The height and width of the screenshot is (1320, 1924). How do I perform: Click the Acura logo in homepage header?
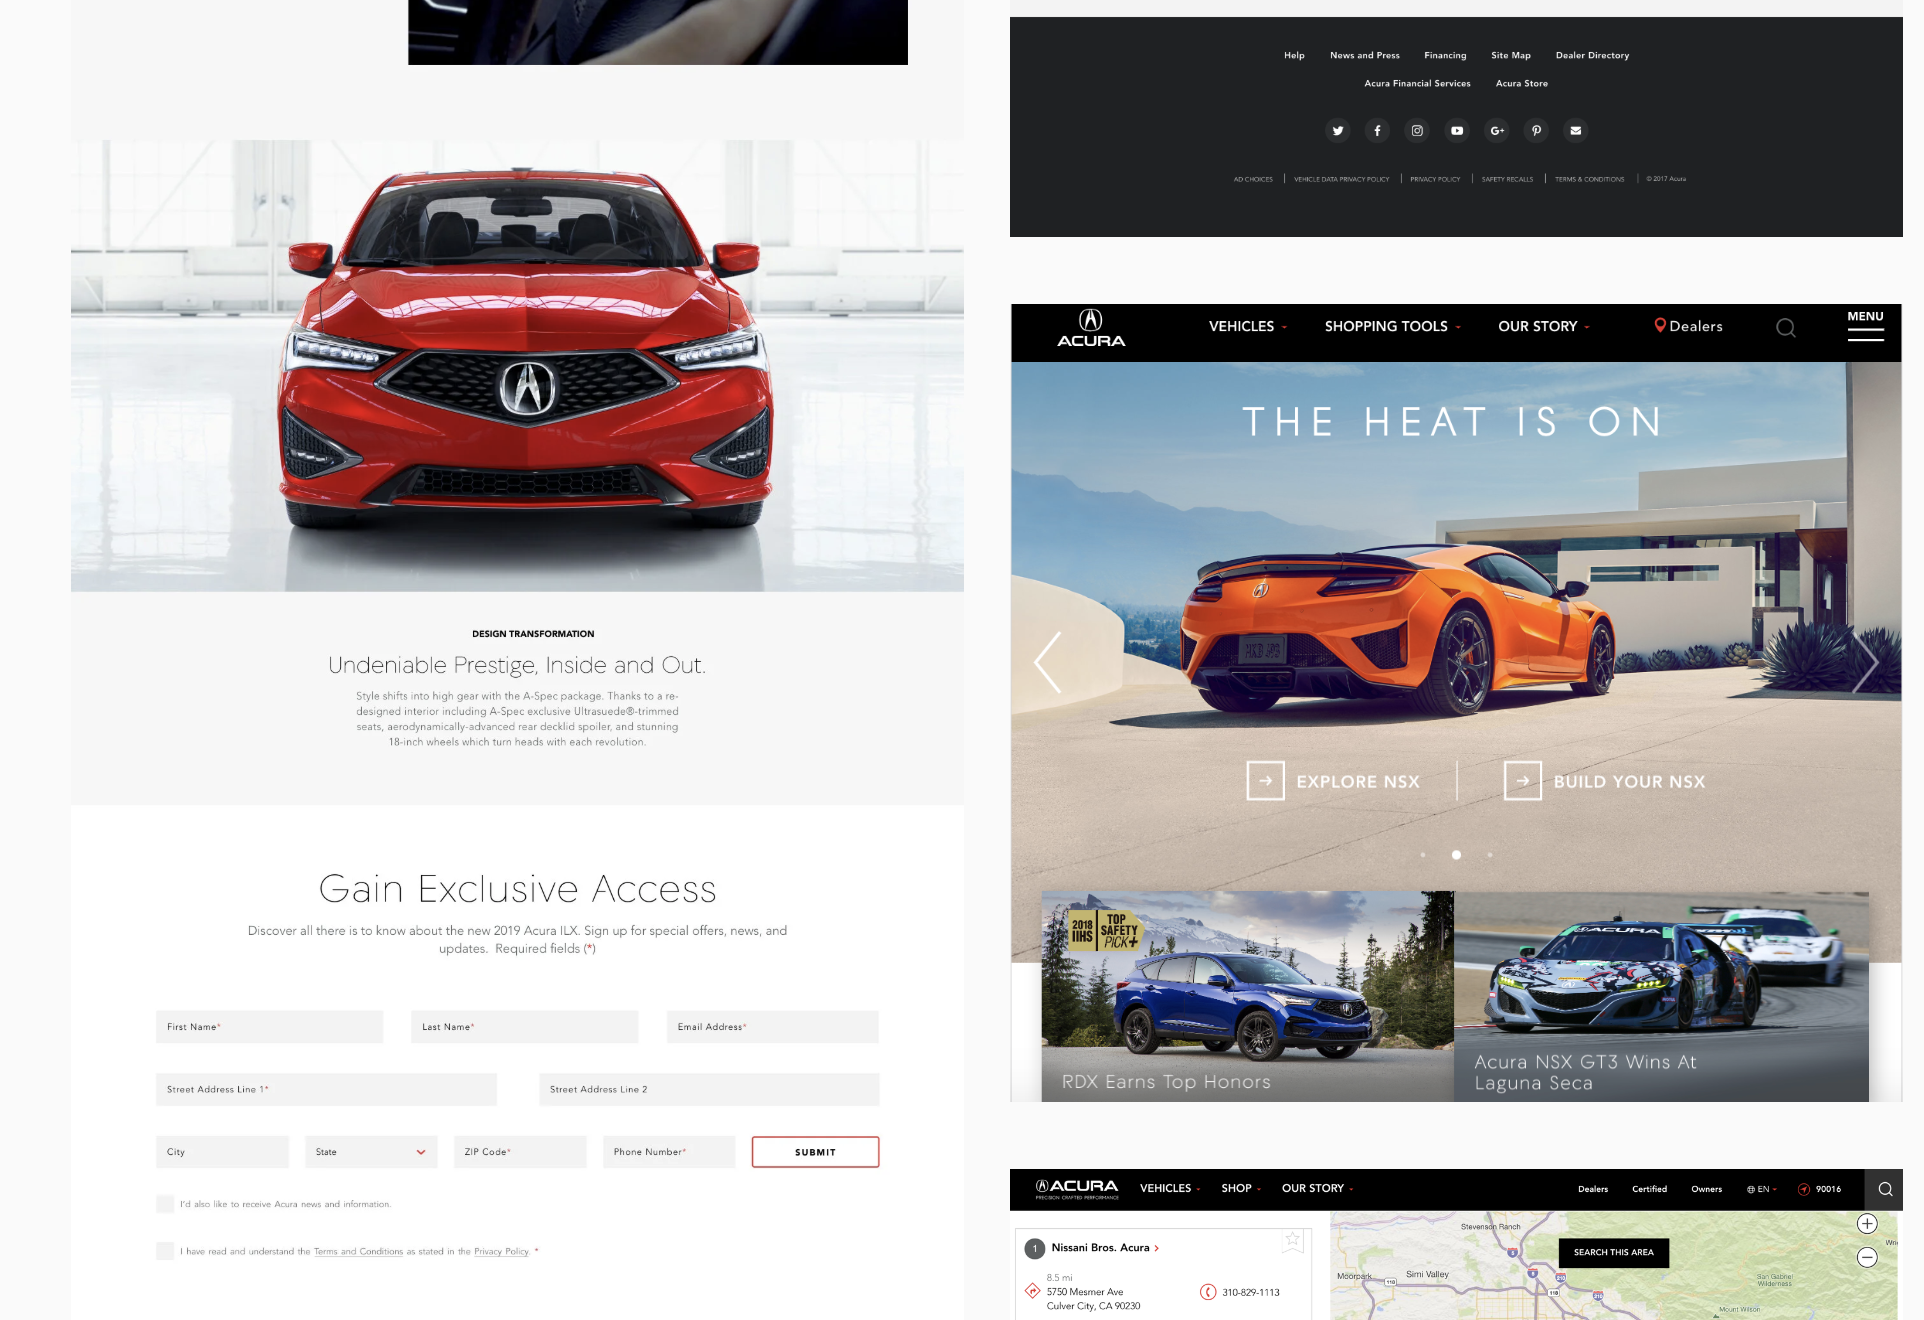tap(1091, 328)
